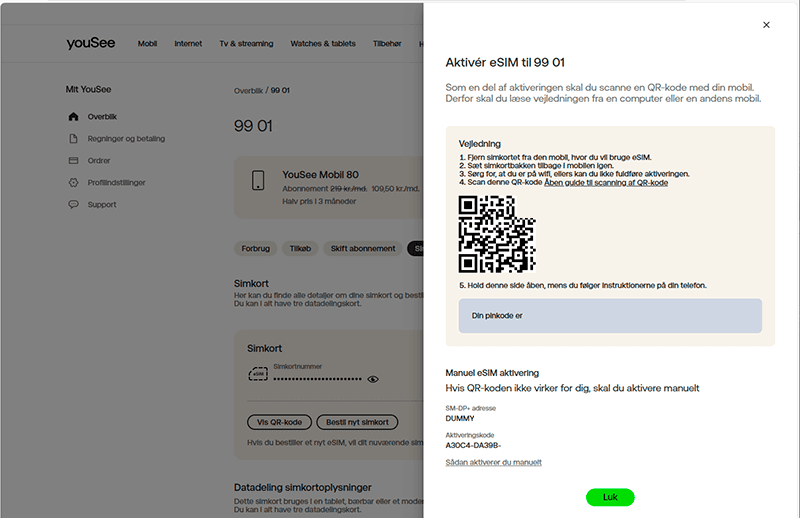Click the Overblik home icon in sidebar
The image size is (800, 518).
click(73, 117)
